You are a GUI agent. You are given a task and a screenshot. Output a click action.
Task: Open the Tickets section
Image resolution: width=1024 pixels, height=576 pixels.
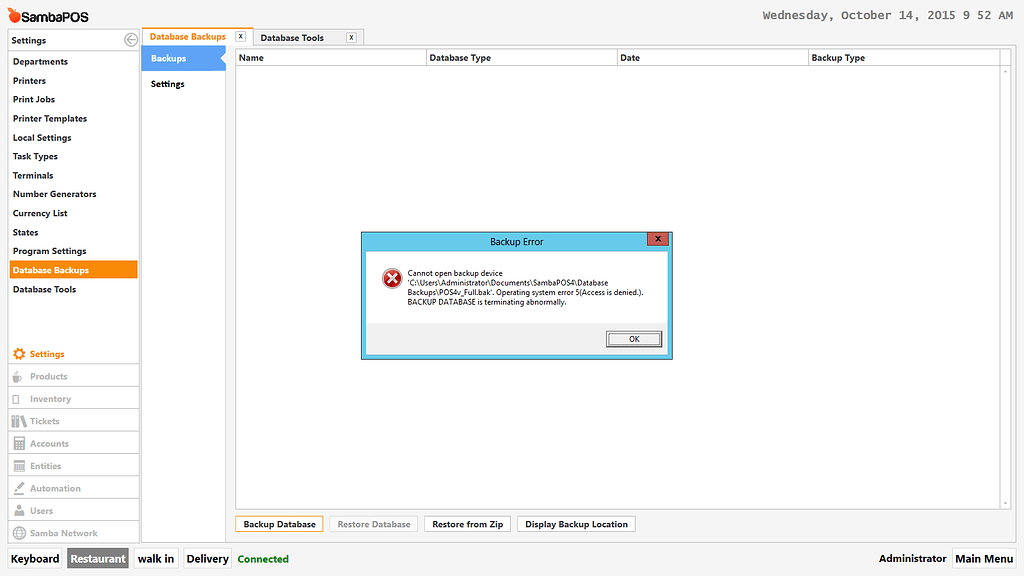74,421
